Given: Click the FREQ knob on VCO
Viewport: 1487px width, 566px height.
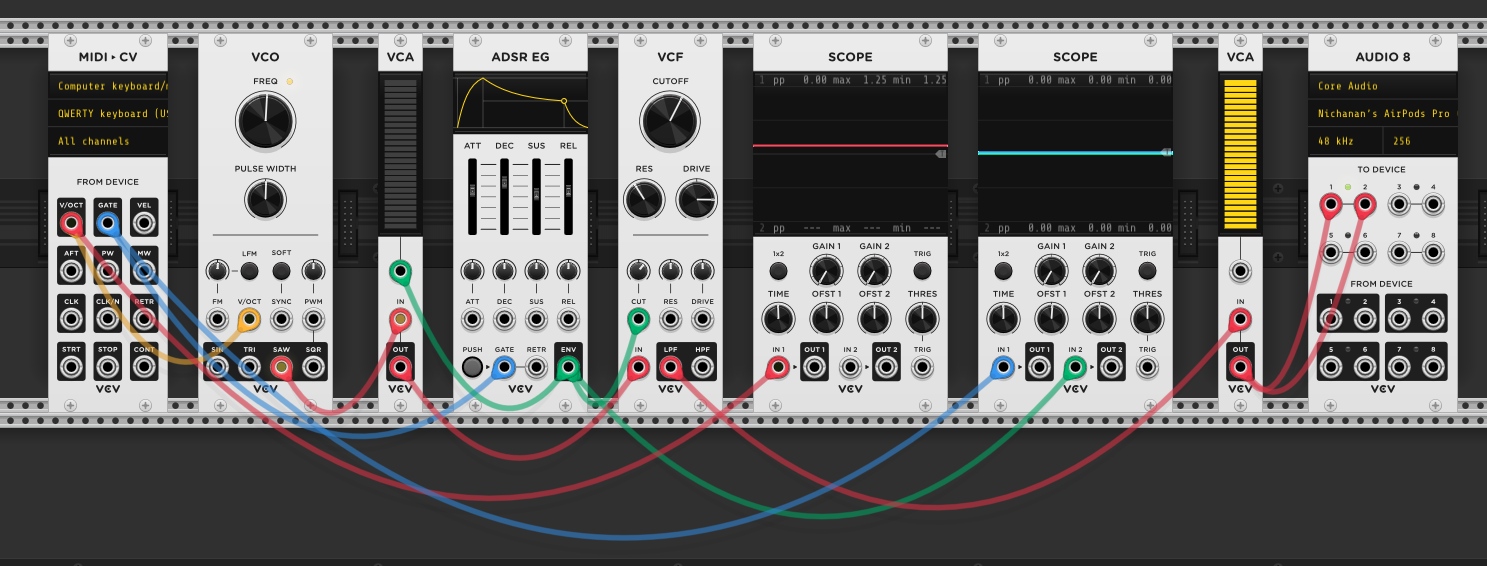Looking at the screenshot, I should click(265, 122).
